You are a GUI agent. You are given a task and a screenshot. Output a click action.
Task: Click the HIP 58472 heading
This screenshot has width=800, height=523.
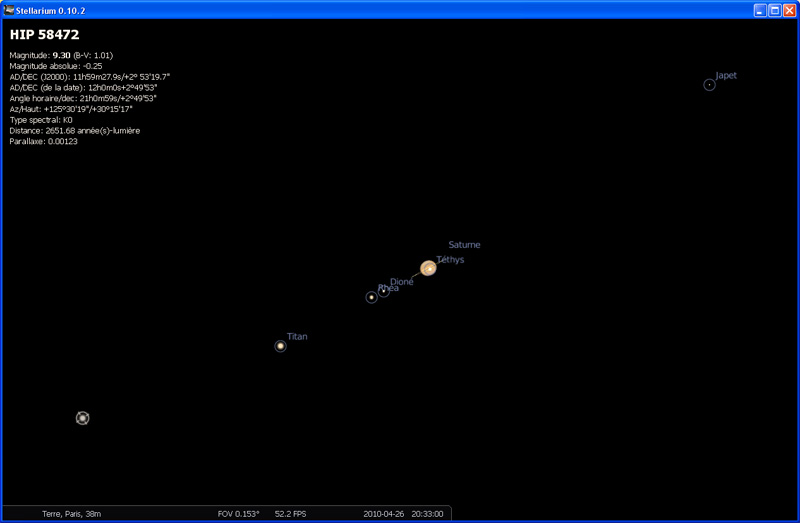[x=44, y=34]
